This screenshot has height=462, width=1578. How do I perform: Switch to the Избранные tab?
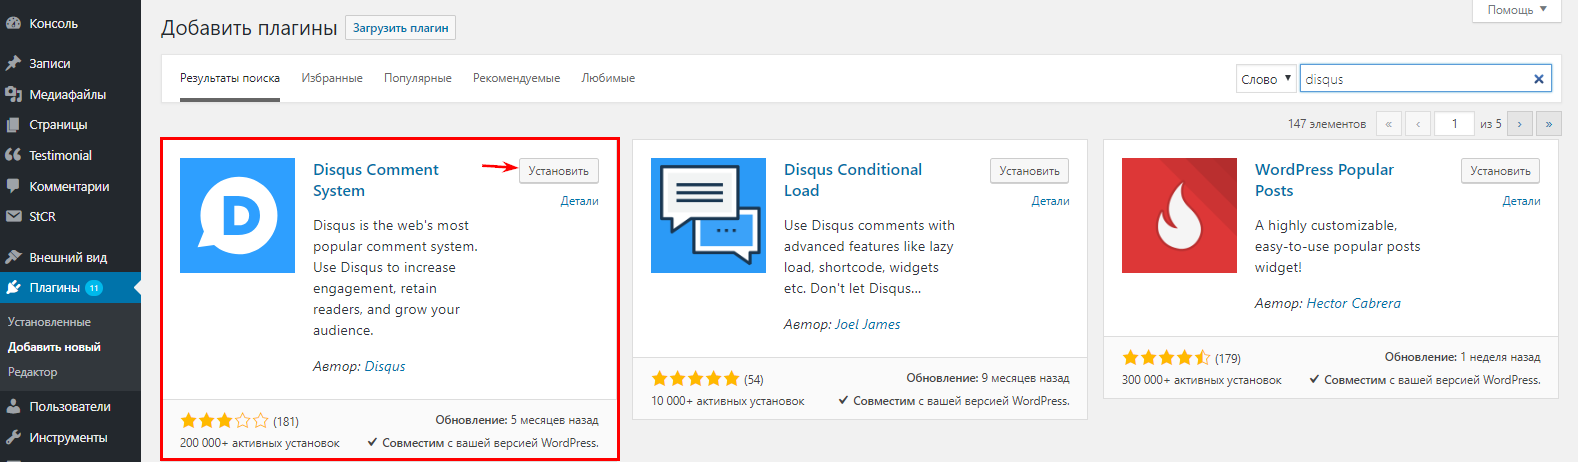(332, 78)
